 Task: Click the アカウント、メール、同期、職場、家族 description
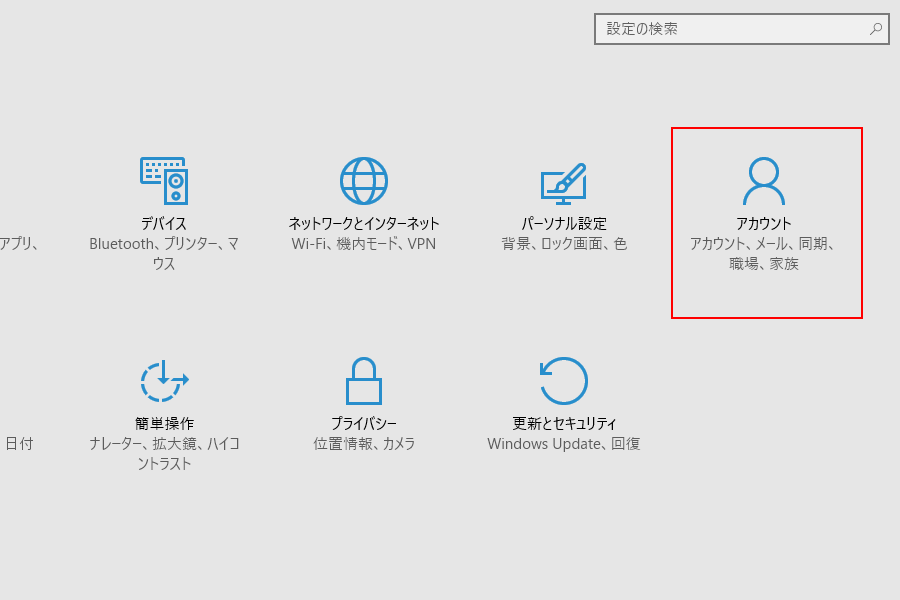point(764,254)
